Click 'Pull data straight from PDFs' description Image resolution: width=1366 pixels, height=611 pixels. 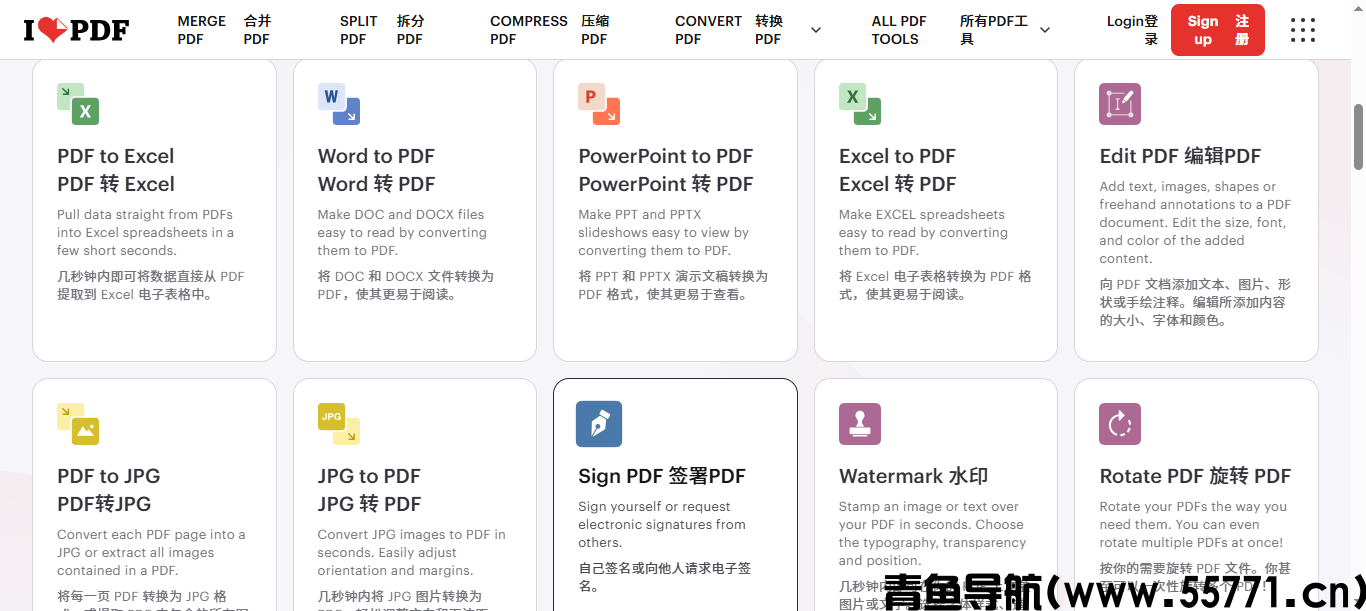pyautogui.click(x=146, y=232)
